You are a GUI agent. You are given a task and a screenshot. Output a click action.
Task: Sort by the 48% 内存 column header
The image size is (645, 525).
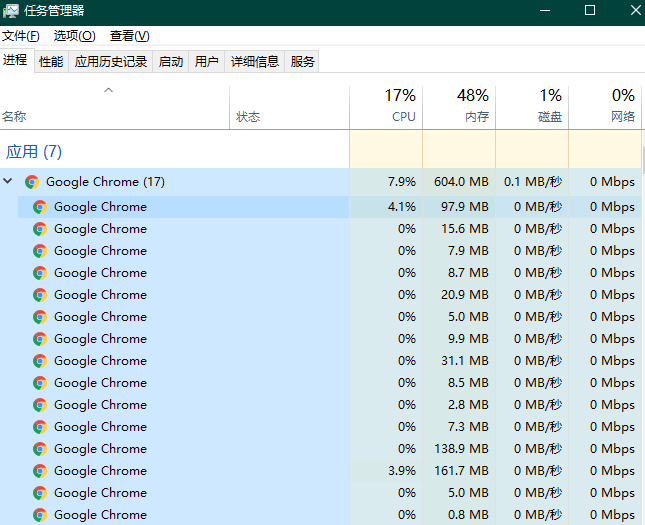coord(459,108)
